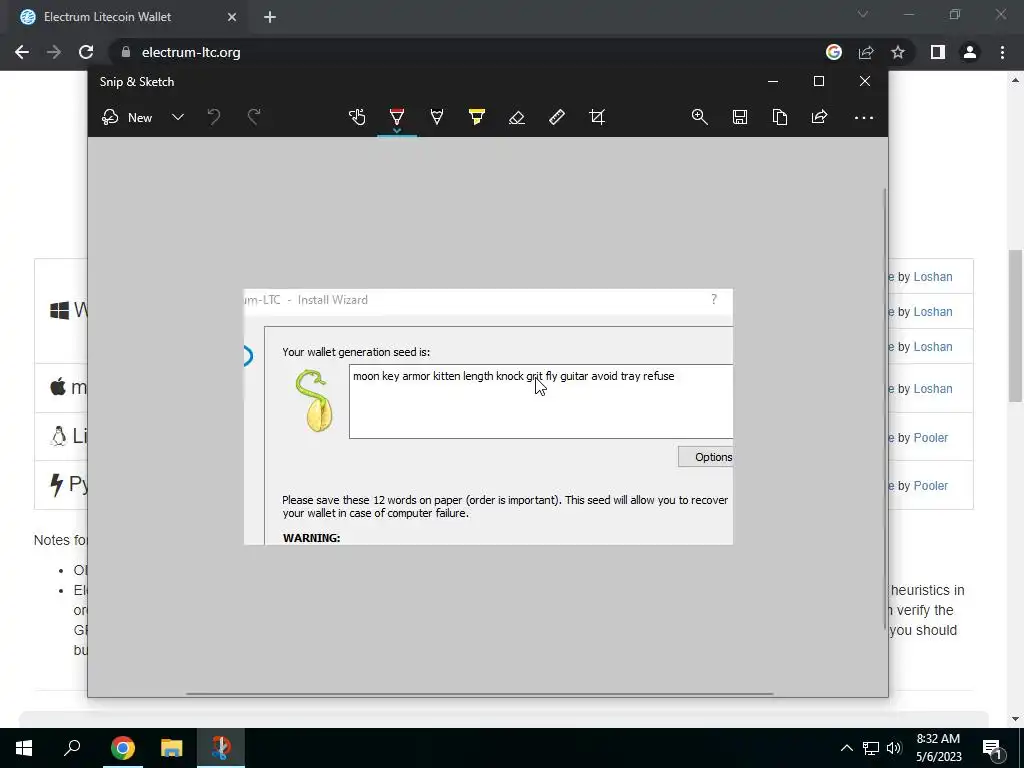This screenshot has height=768, width=1024.
Task: Select the Pencil tool
Action: 437,118
